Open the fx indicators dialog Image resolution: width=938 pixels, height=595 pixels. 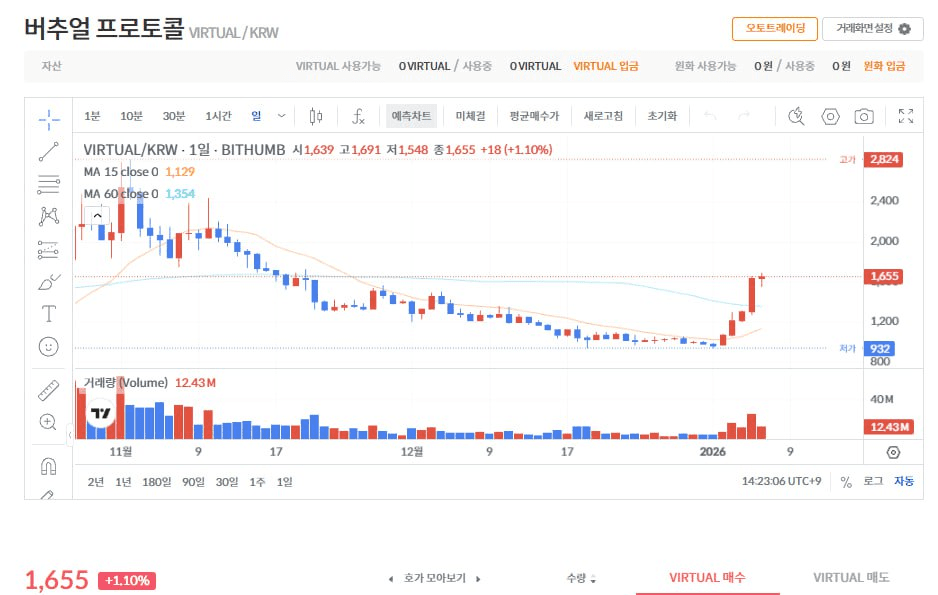[358, 116]
